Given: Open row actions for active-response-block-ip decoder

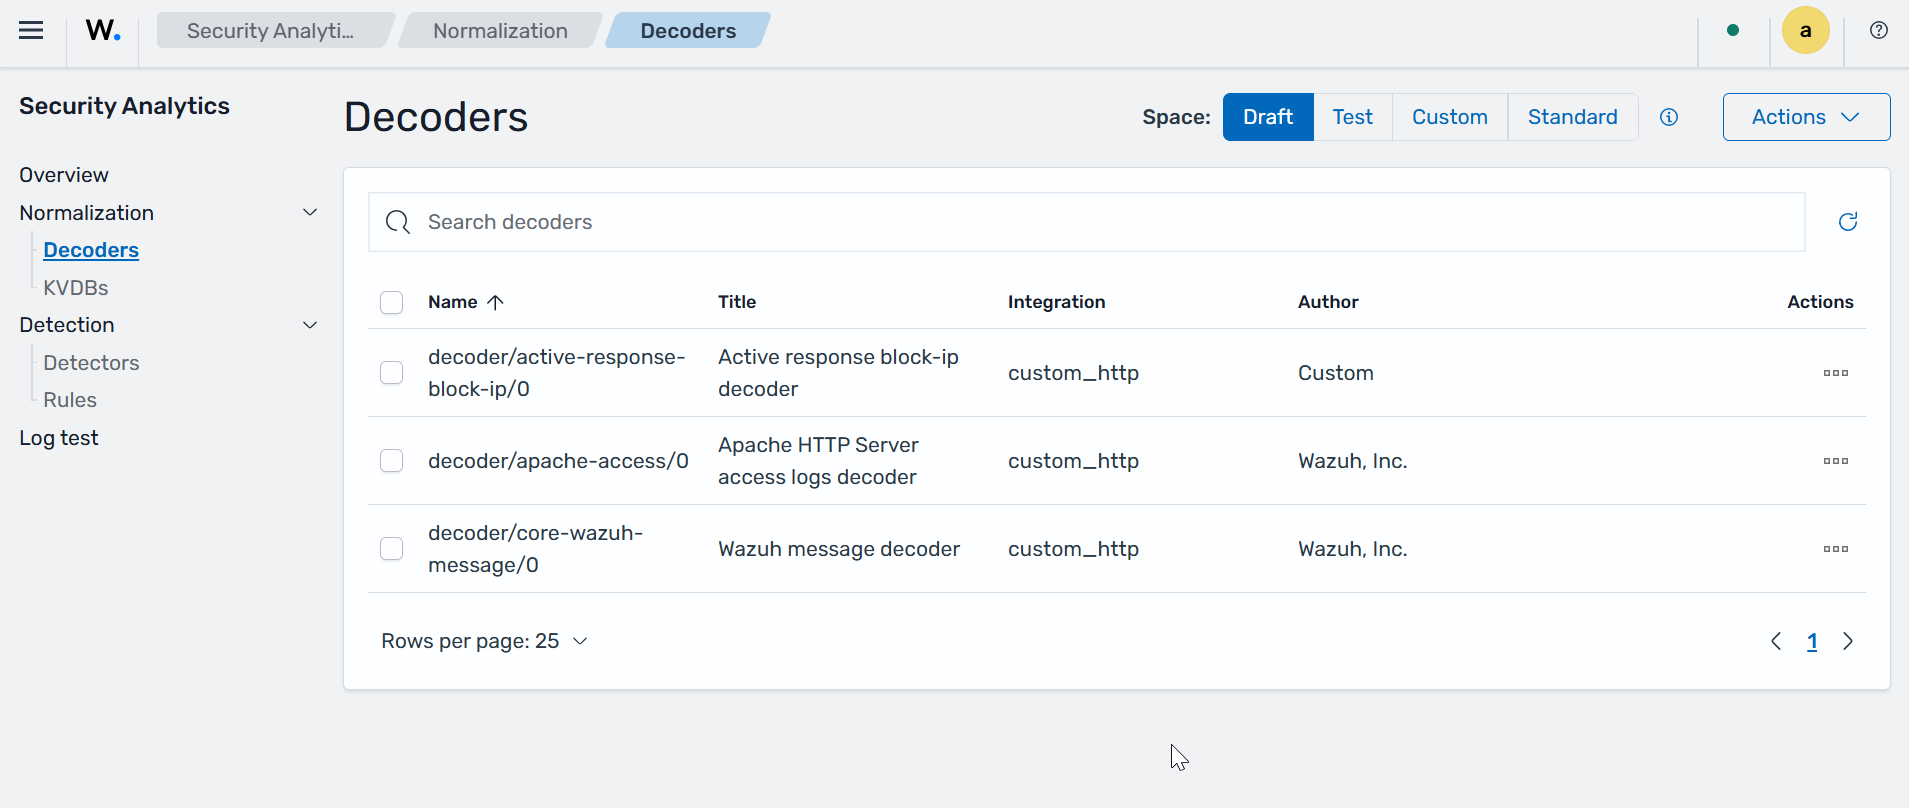Looking at the screenshot, I should click(x=1836, y=373).
